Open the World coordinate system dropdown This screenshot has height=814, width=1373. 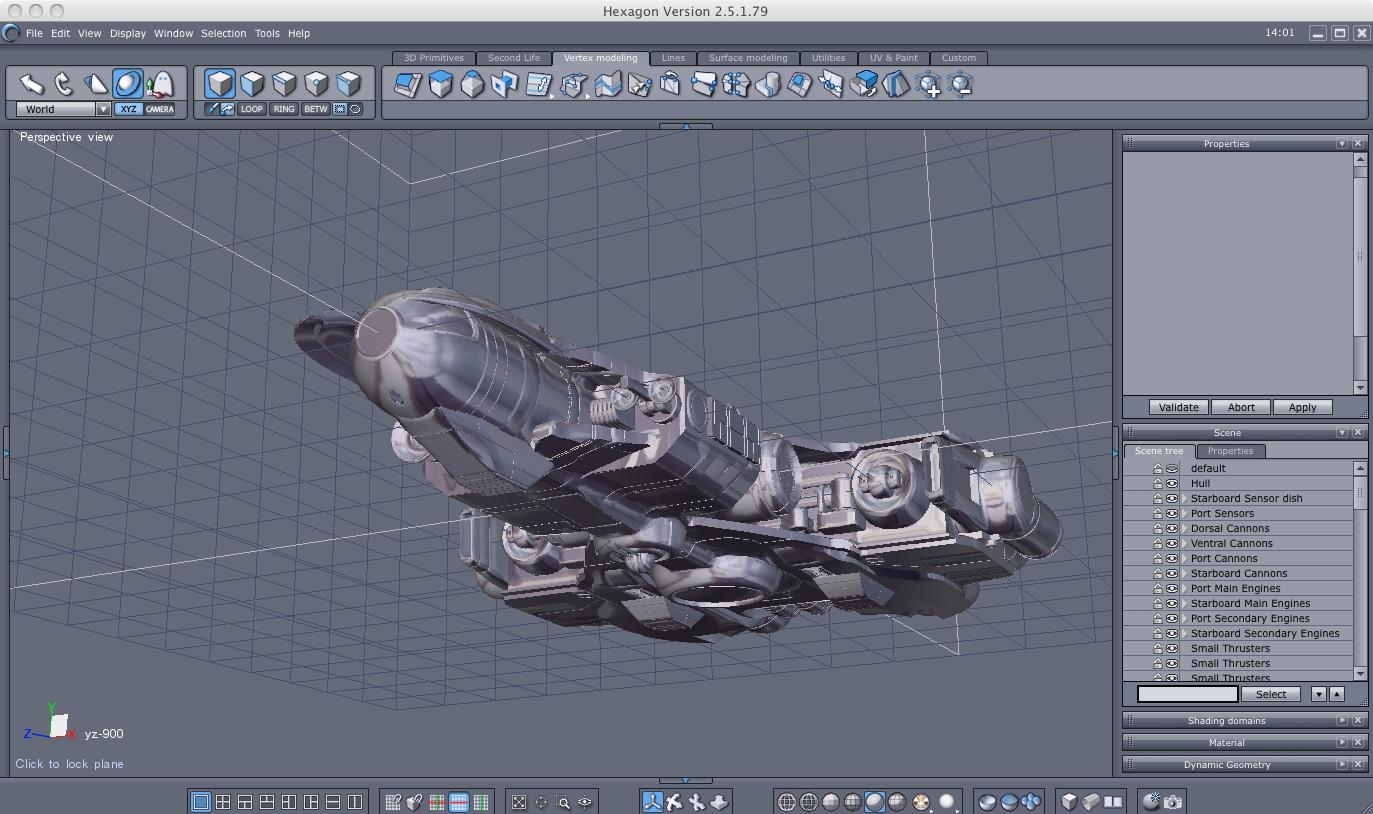click(102, 109)
